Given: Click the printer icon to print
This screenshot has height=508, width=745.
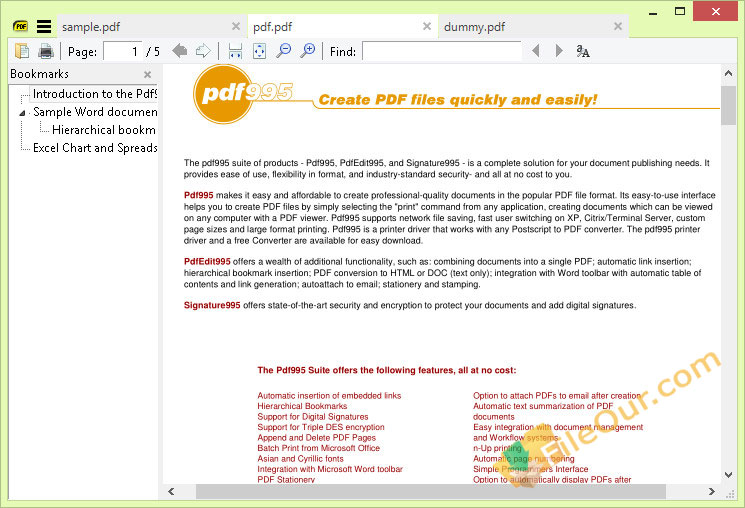Looking at the screenshot, I should pos(46,51).
